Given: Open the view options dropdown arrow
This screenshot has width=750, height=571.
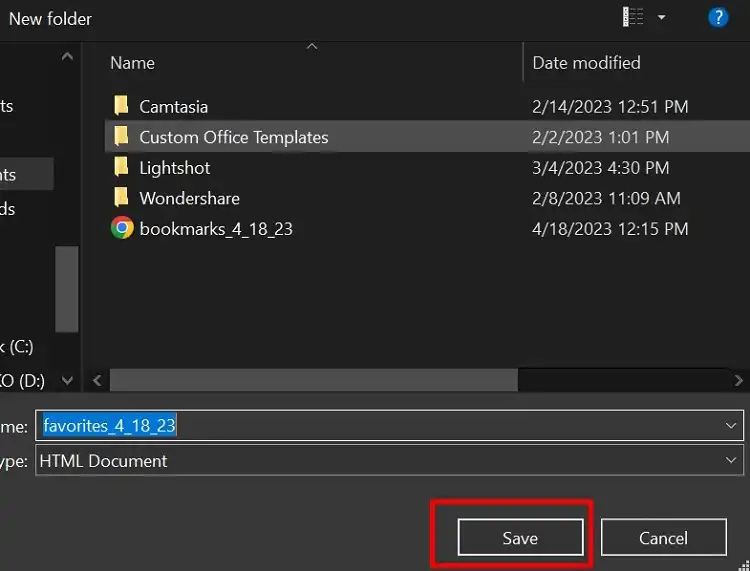Looking at the screenshot, I should point(662,18).
